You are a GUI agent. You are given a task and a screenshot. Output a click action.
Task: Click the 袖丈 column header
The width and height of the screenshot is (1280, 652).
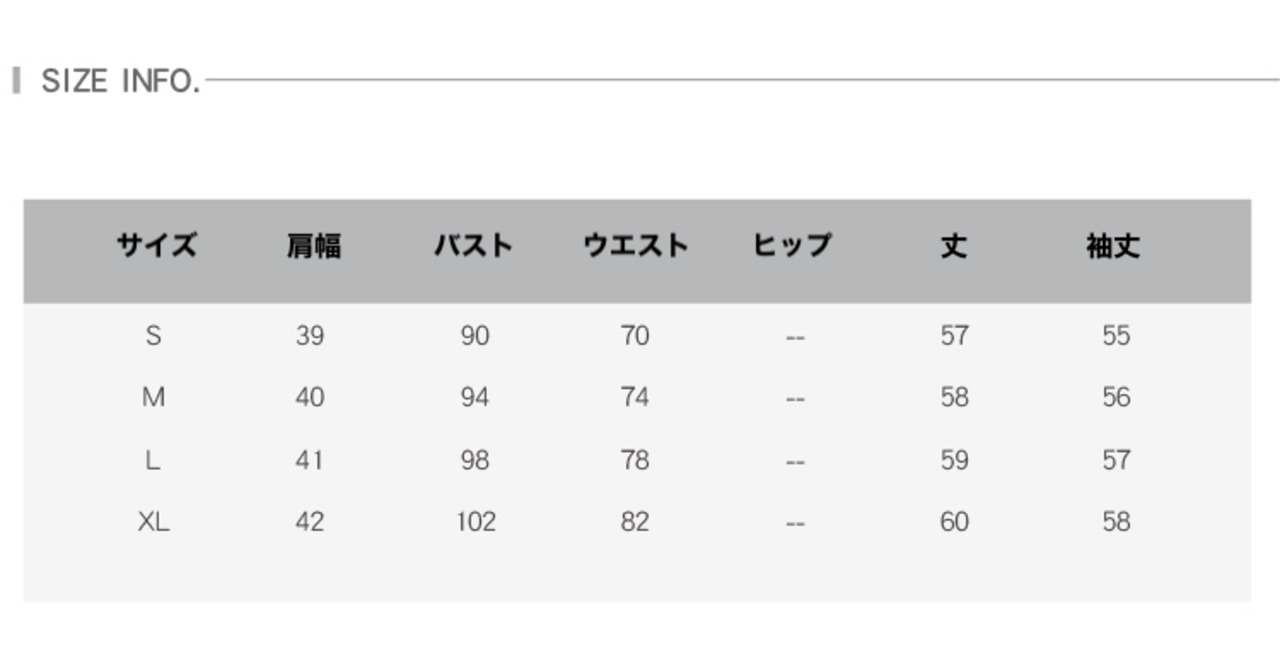pos(1113,245)
